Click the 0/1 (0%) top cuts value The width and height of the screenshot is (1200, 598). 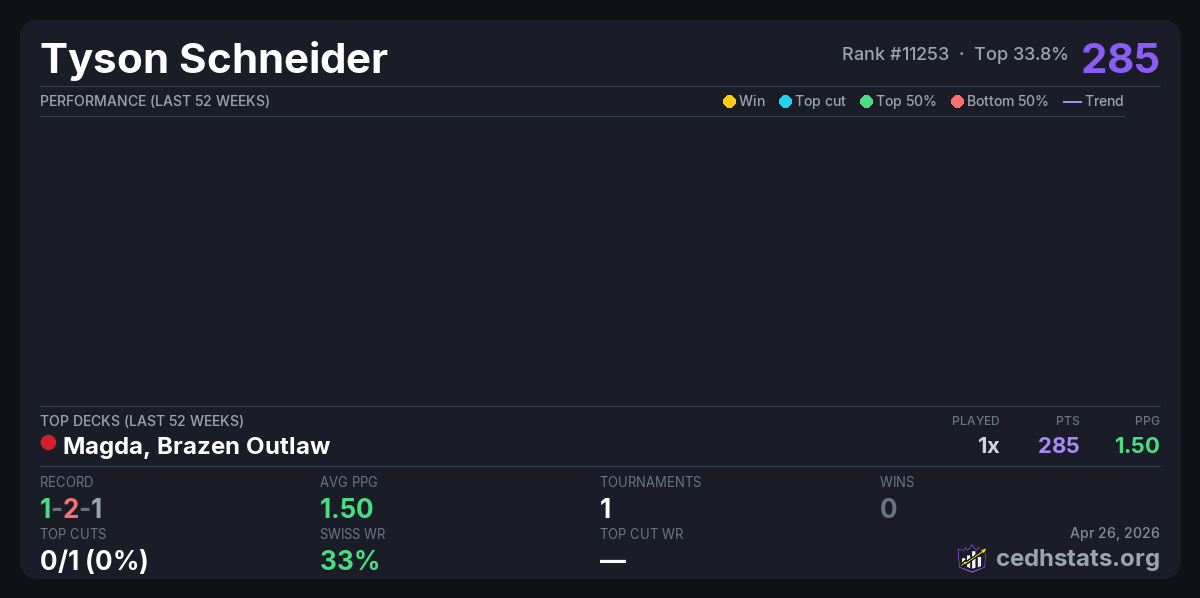[94, 561]
